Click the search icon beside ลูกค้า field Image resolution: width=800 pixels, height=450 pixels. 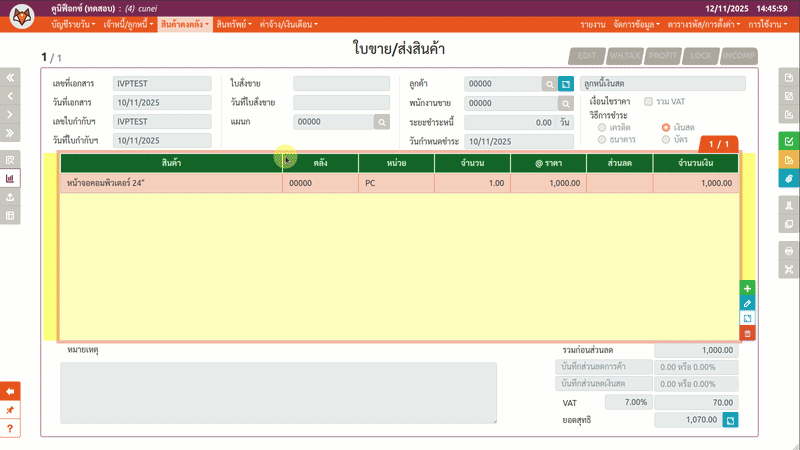click(x=549, y=84)
